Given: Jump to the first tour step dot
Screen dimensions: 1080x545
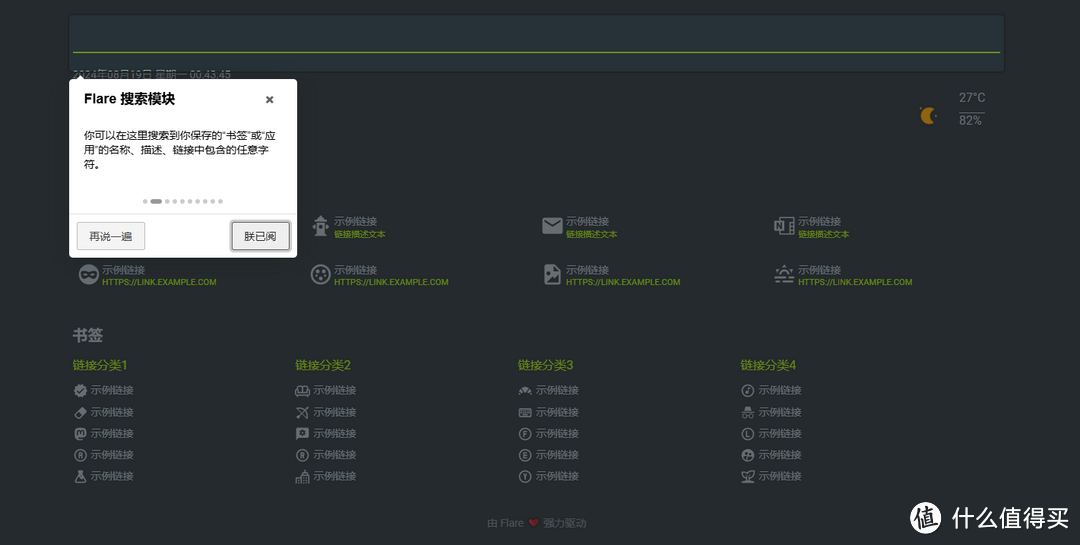Looking at the screenshot, I should [x=145, y=201].
